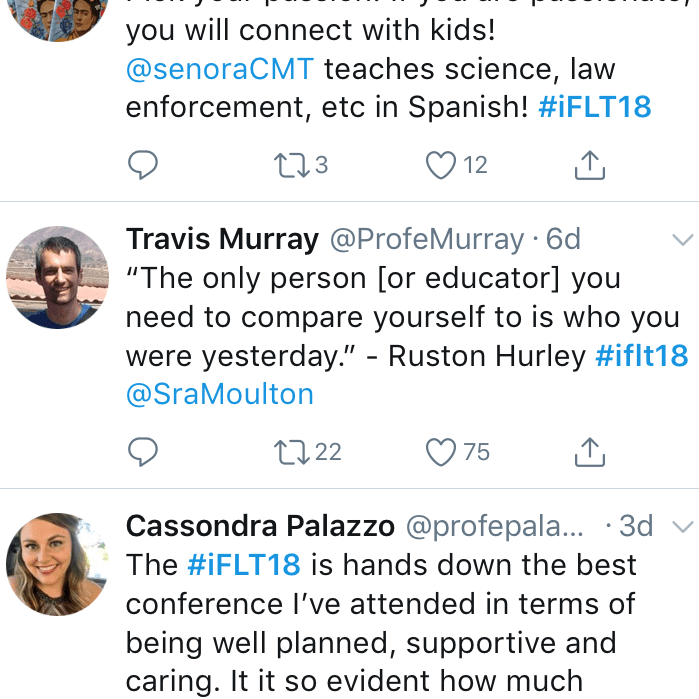Tap #iFLT18 hashtag in Cassondra's tweet

coord(243,565)
